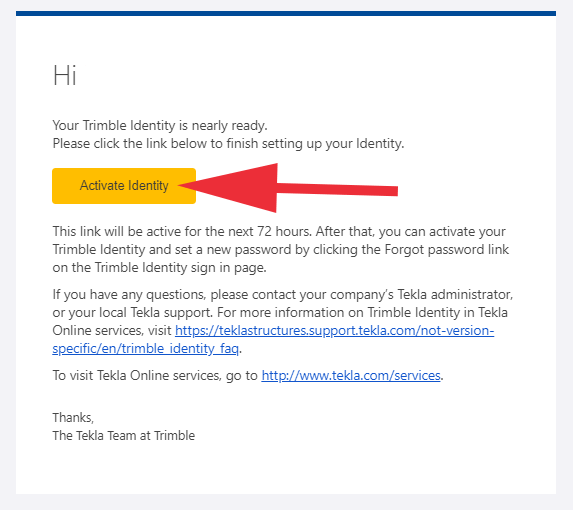Click "The Tekla Team at Trimble" signature
This screenshot has height=510, width=573.
pyautogui.click(x=124, y=435)
